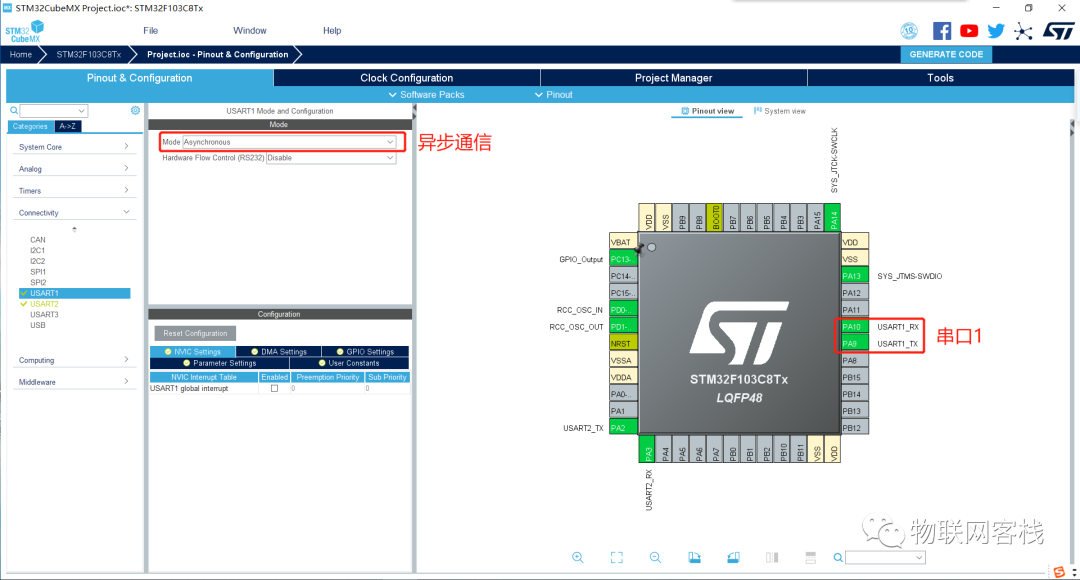Select the PA14 pin on the chip
1080x580 pixels.
pyautogui.click(x=833, y=217)
